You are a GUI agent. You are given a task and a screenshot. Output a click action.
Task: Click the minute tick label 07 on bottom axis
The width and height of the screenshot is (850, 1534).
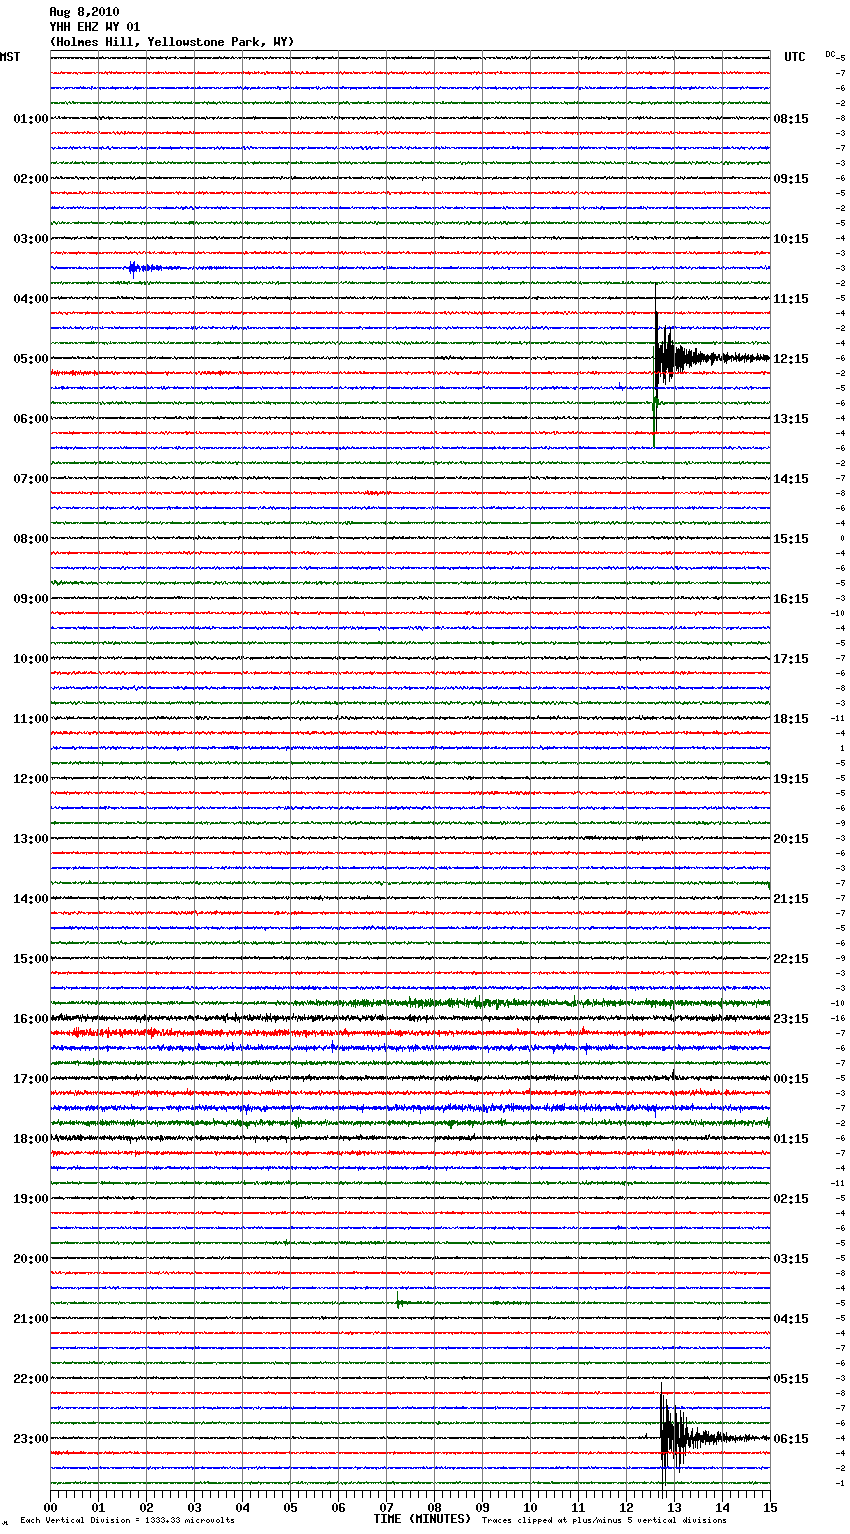tap(386, 1507)
